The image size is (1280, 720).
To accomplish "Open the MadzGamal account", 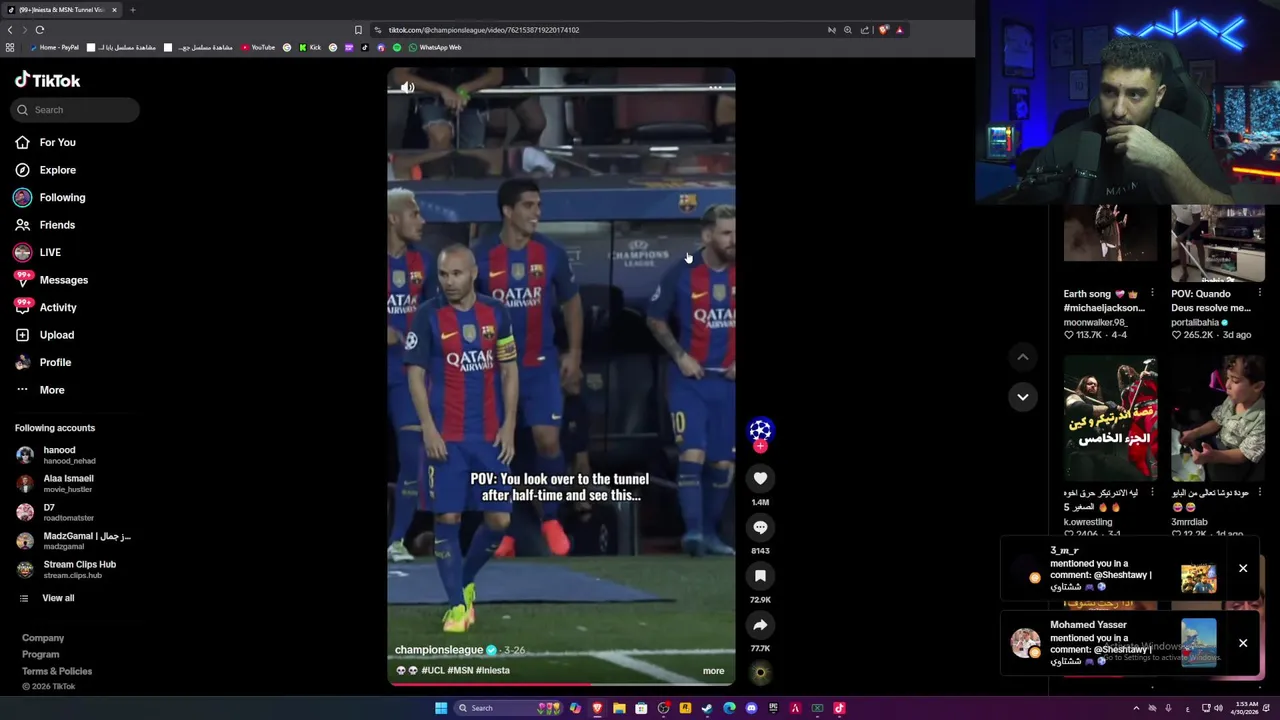I will (73, 541).
